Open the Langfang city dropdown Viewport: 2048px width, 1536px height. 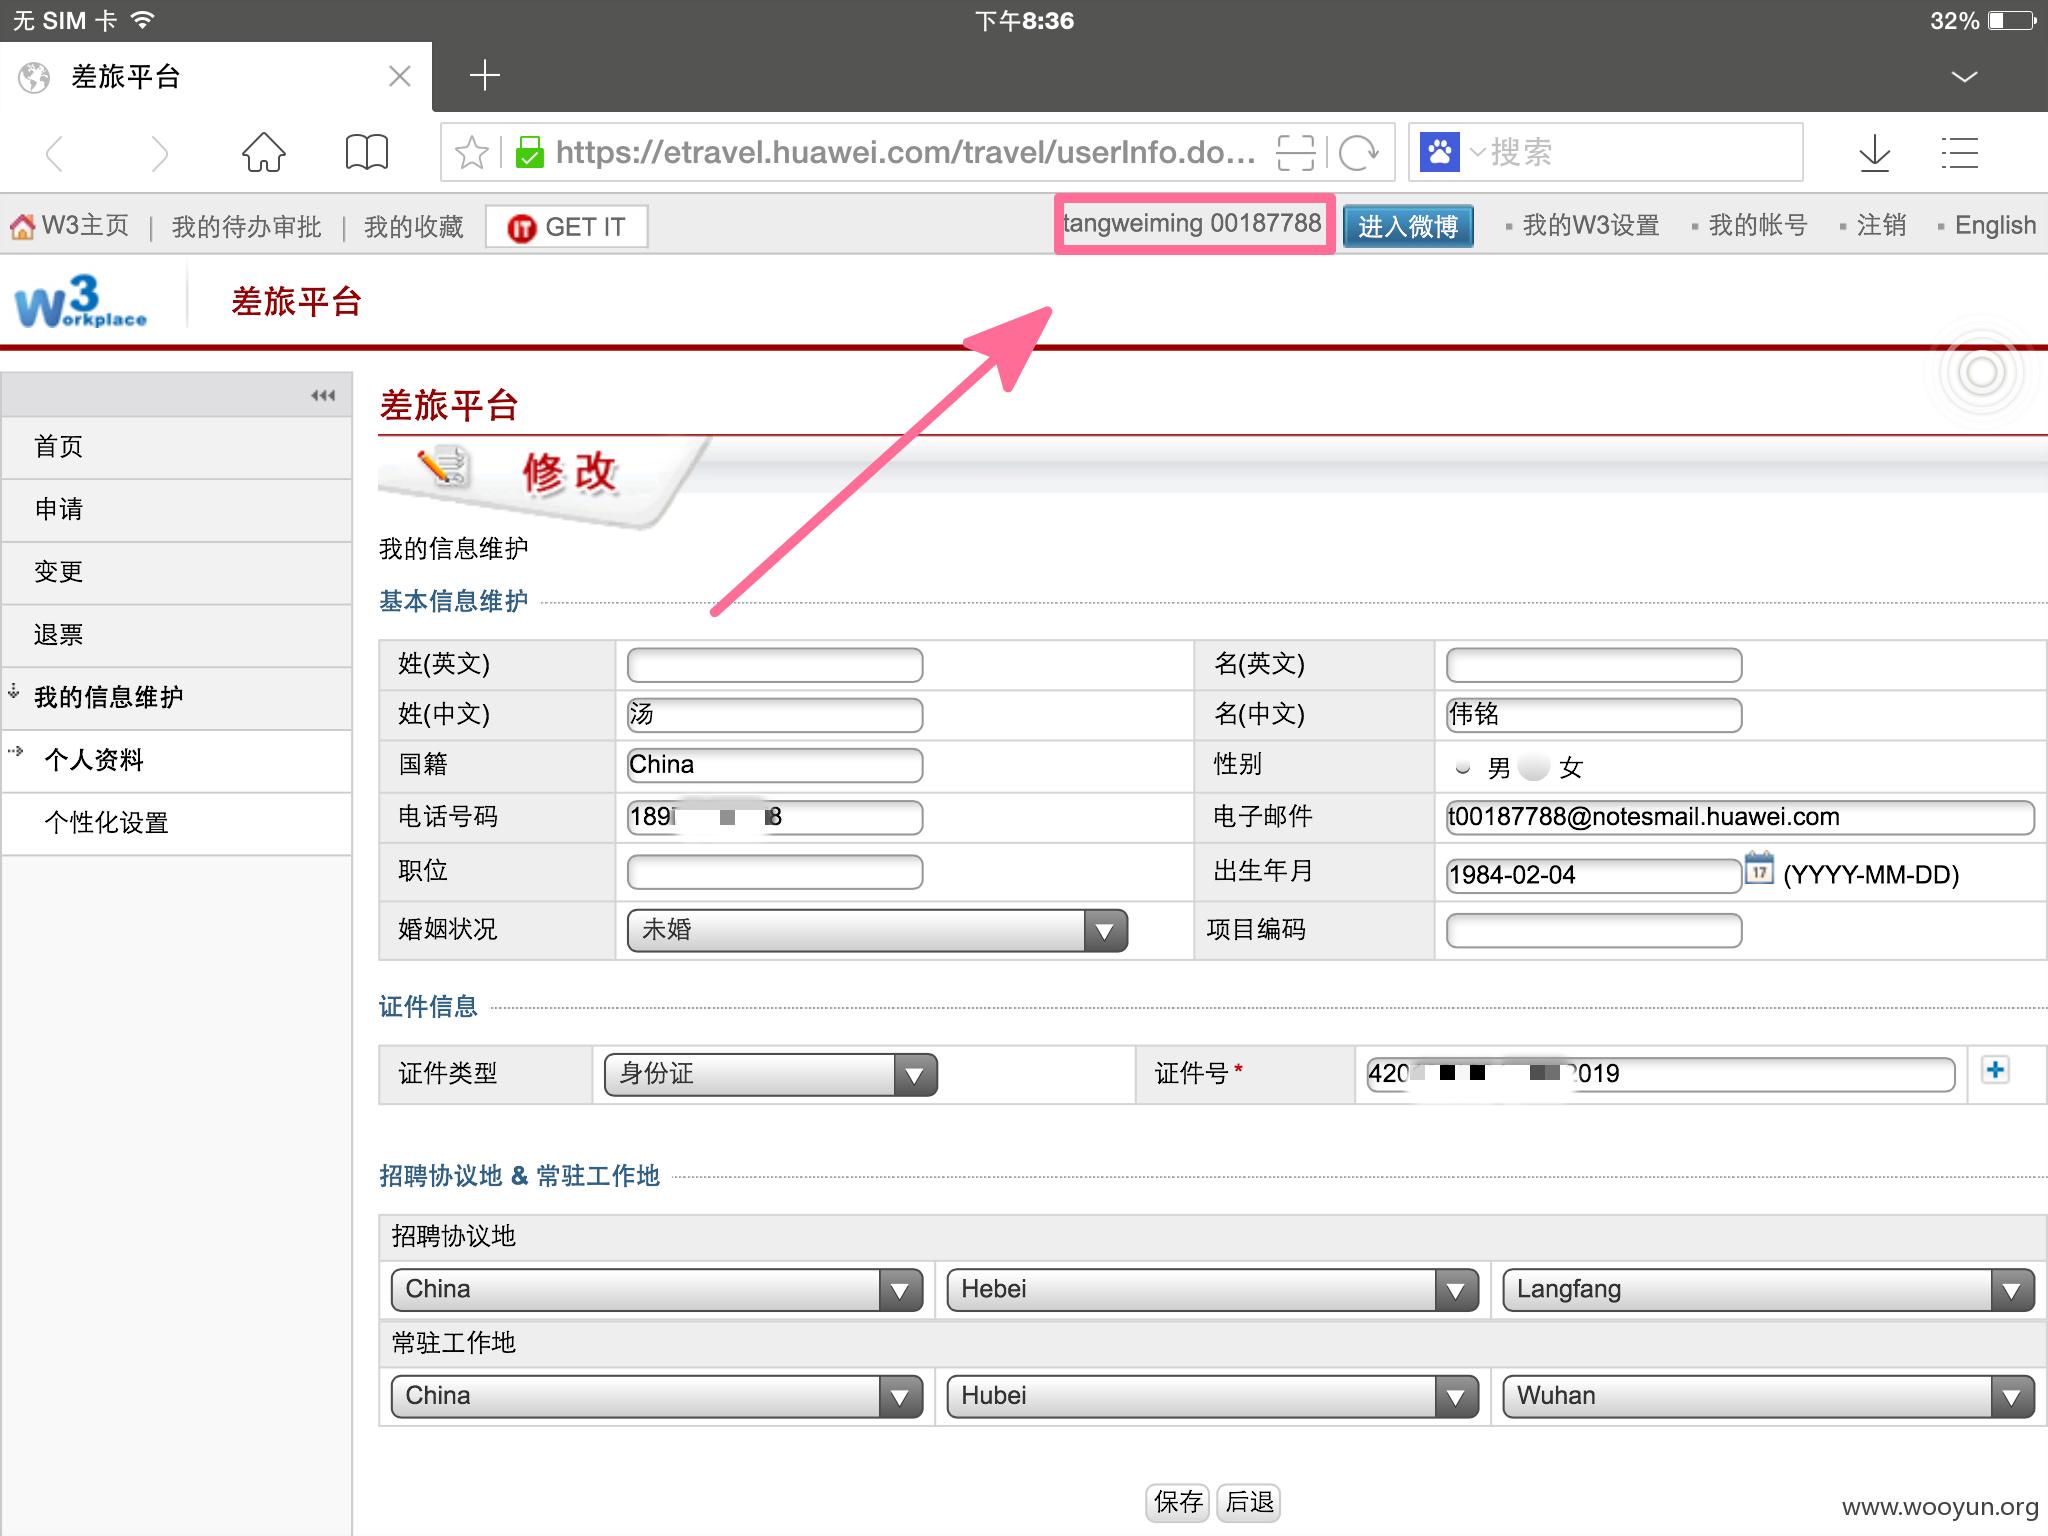click(1768, 1290)
